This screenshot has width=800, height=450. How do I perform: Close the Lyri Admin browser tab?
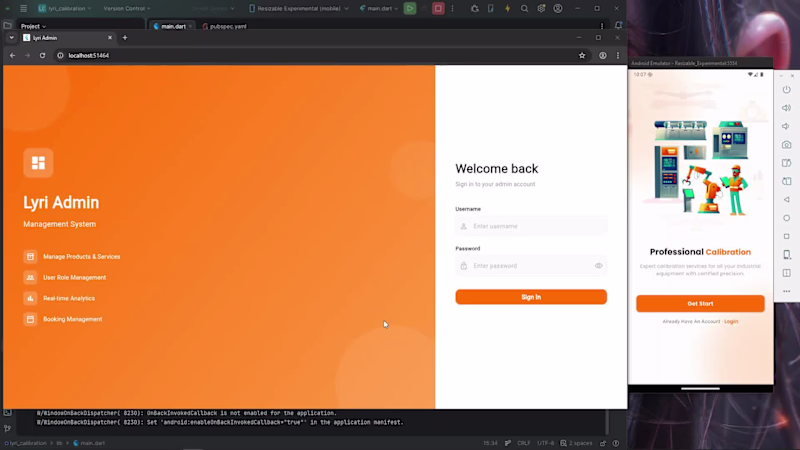point(110,38)
